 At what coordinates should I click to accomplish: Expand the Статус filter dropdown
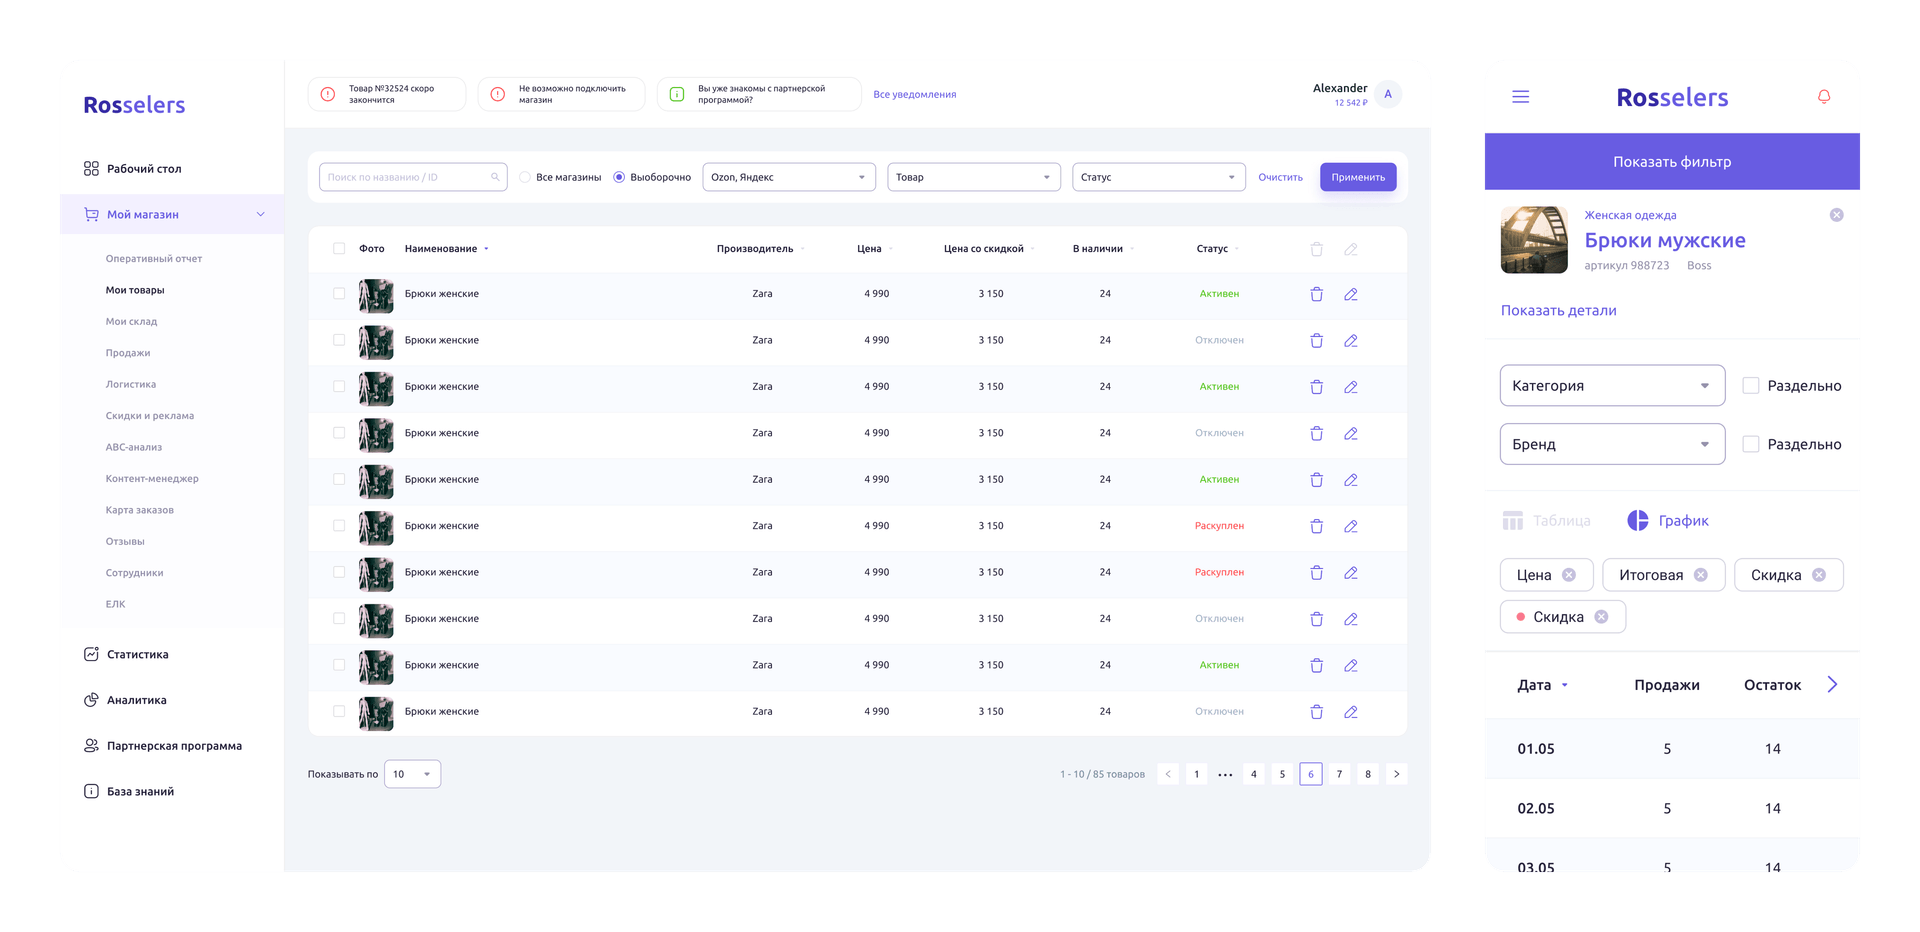point(1157,177)
